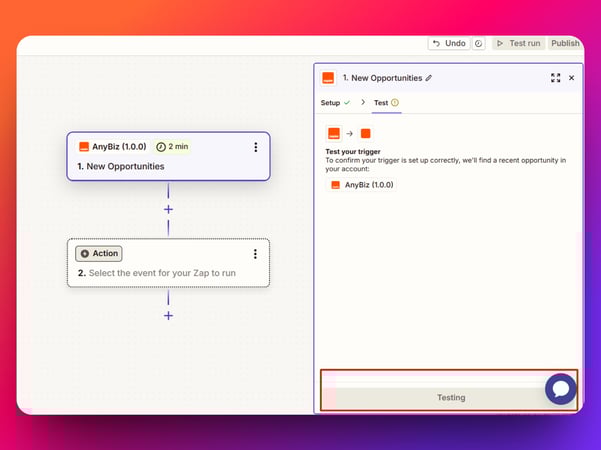Start a Test run

click(x=518, y=43)
